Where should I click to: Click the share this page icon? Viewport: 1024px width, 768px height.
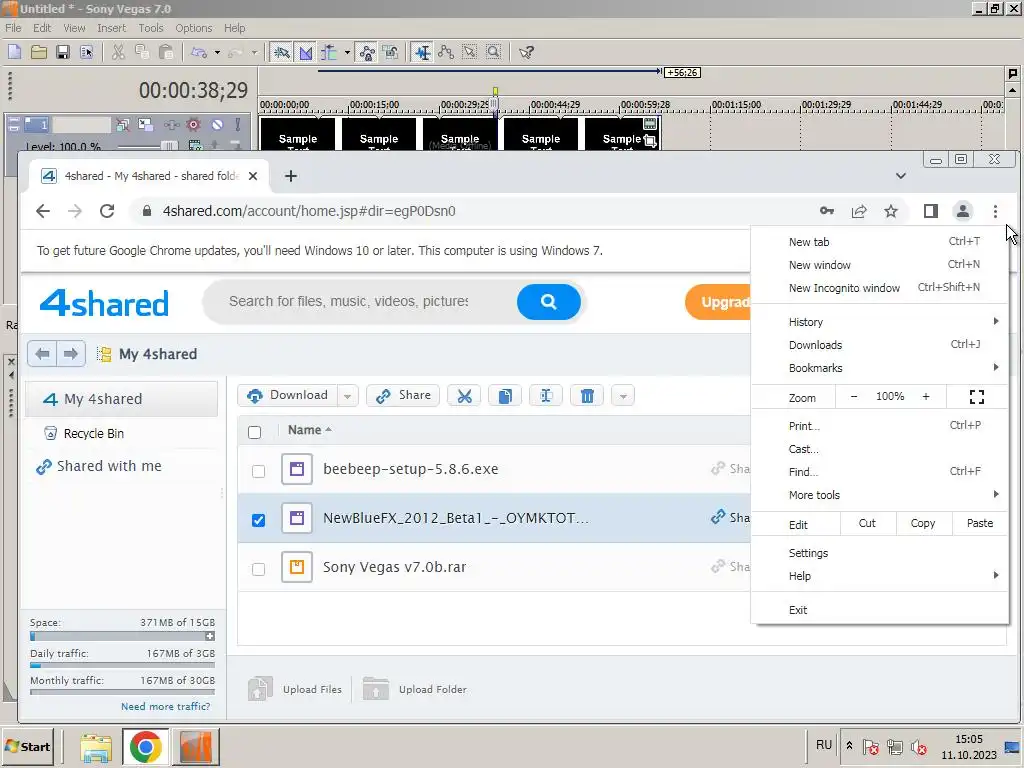[x=859, y=211]
